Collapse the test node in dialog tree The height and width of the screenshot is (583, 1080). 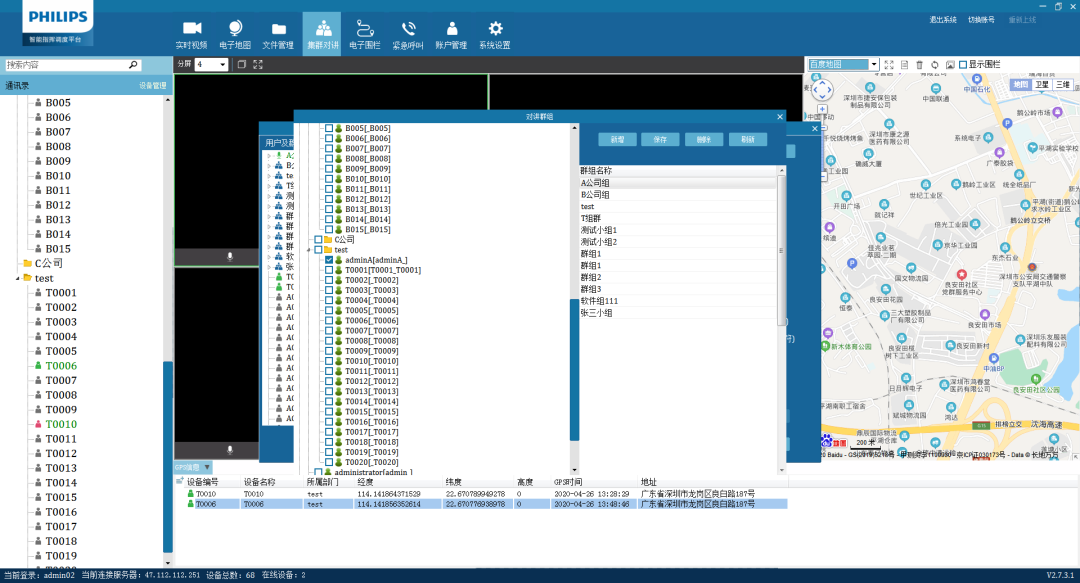point(309,250)
